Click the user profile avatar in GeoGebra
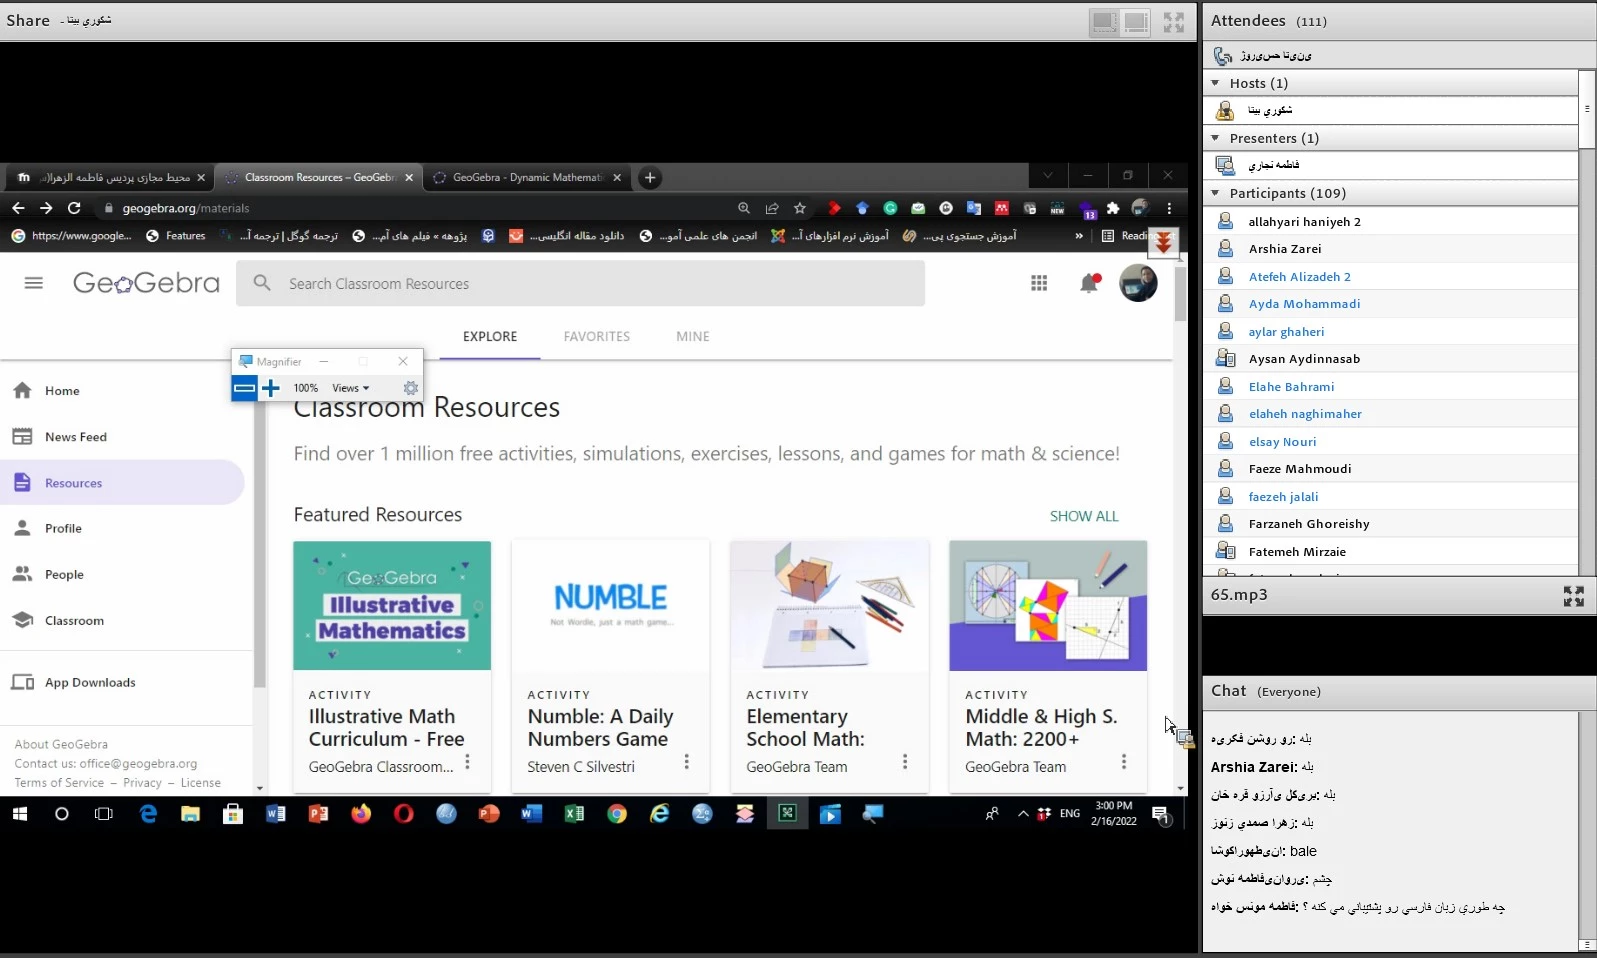Viewport: 1597px width, 958px height. [x=1138, y=284]
